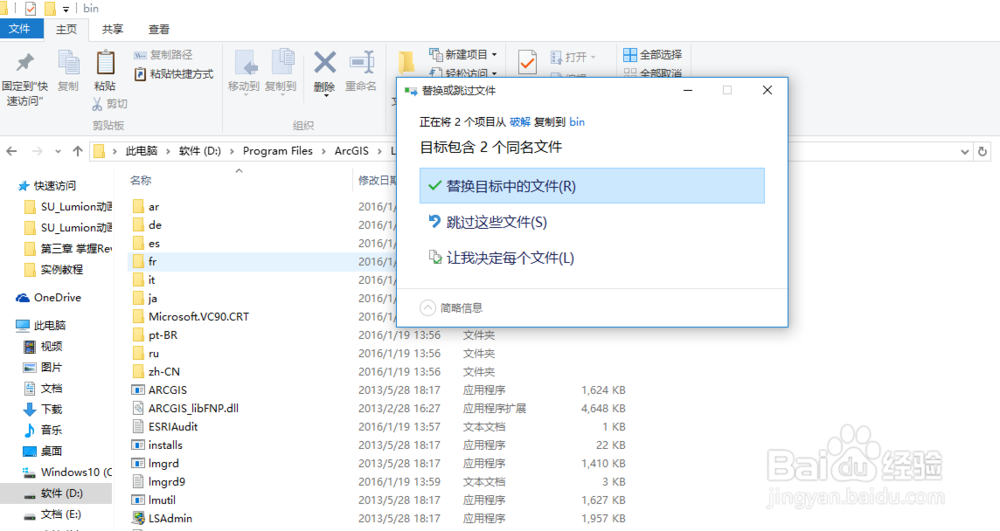This screenshot has height=531, width=1000.
Task: Open the New item dropdown
Action: (x=462, y=55)
